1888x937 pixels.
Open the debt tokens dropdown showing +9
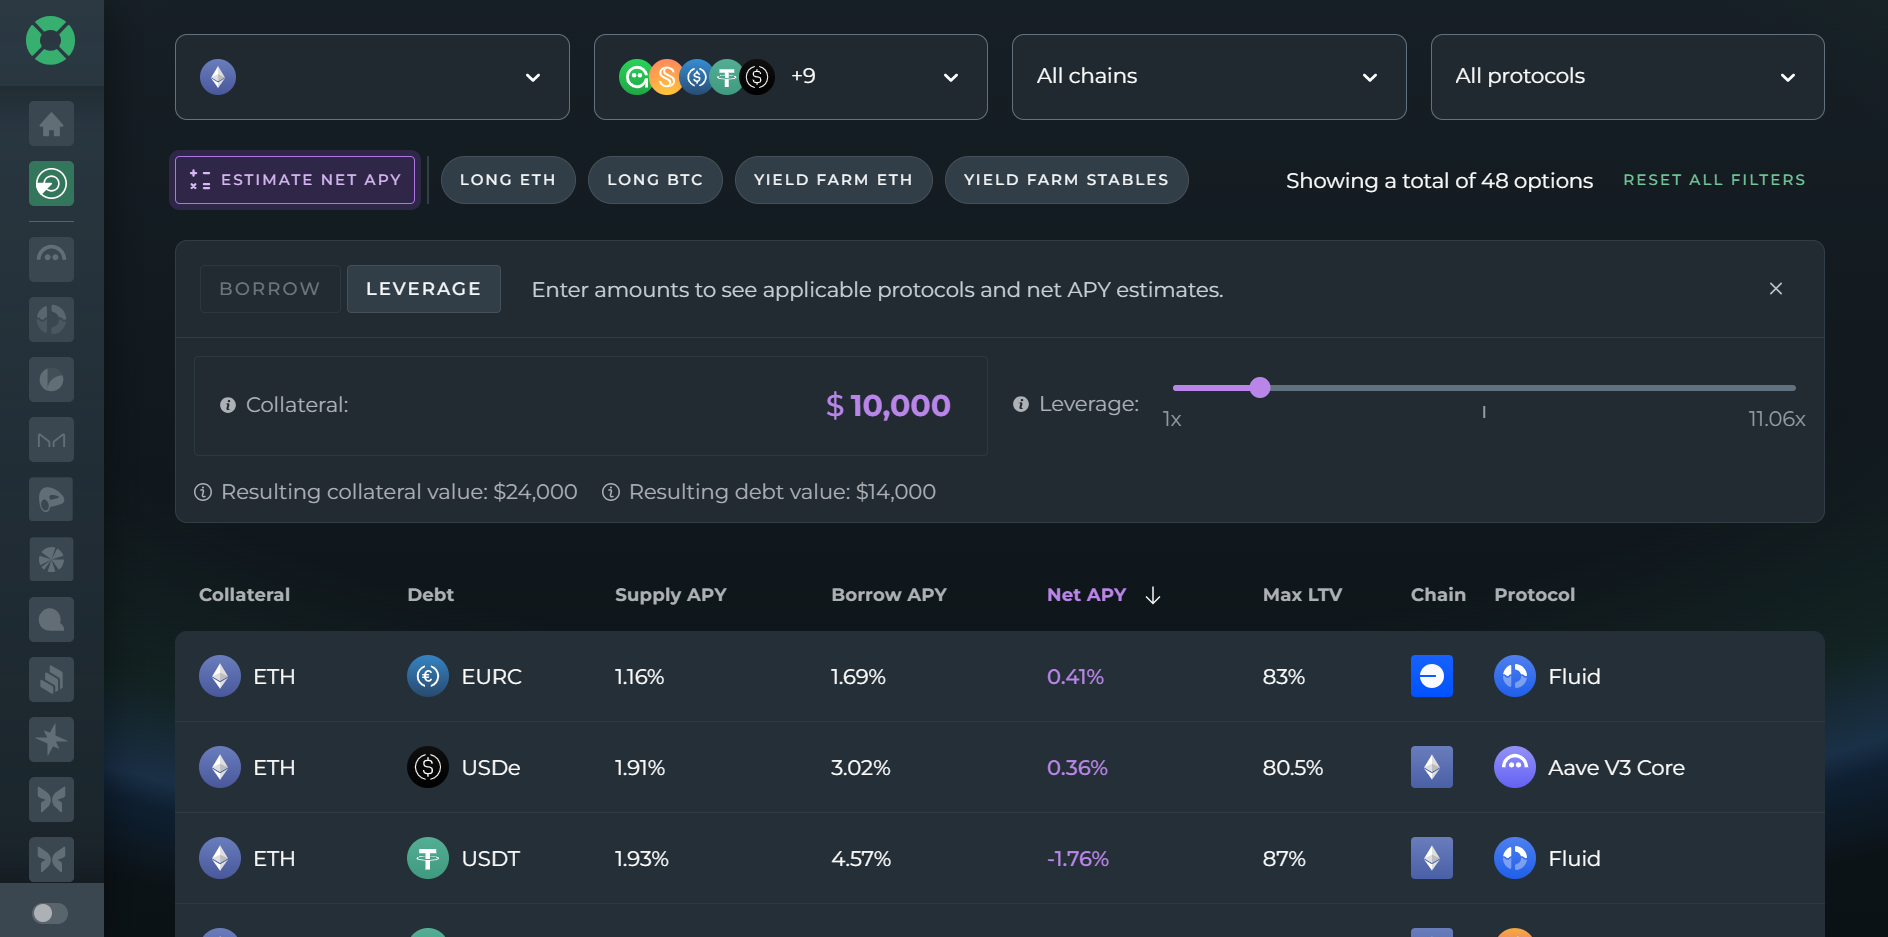(791, 77)
